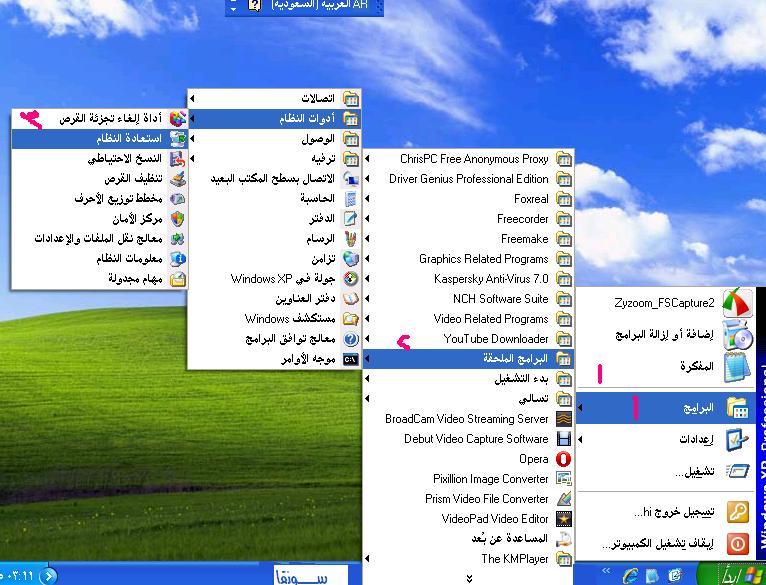
Task: Open Video Related Programs folder
Action: tap(468, 319)
